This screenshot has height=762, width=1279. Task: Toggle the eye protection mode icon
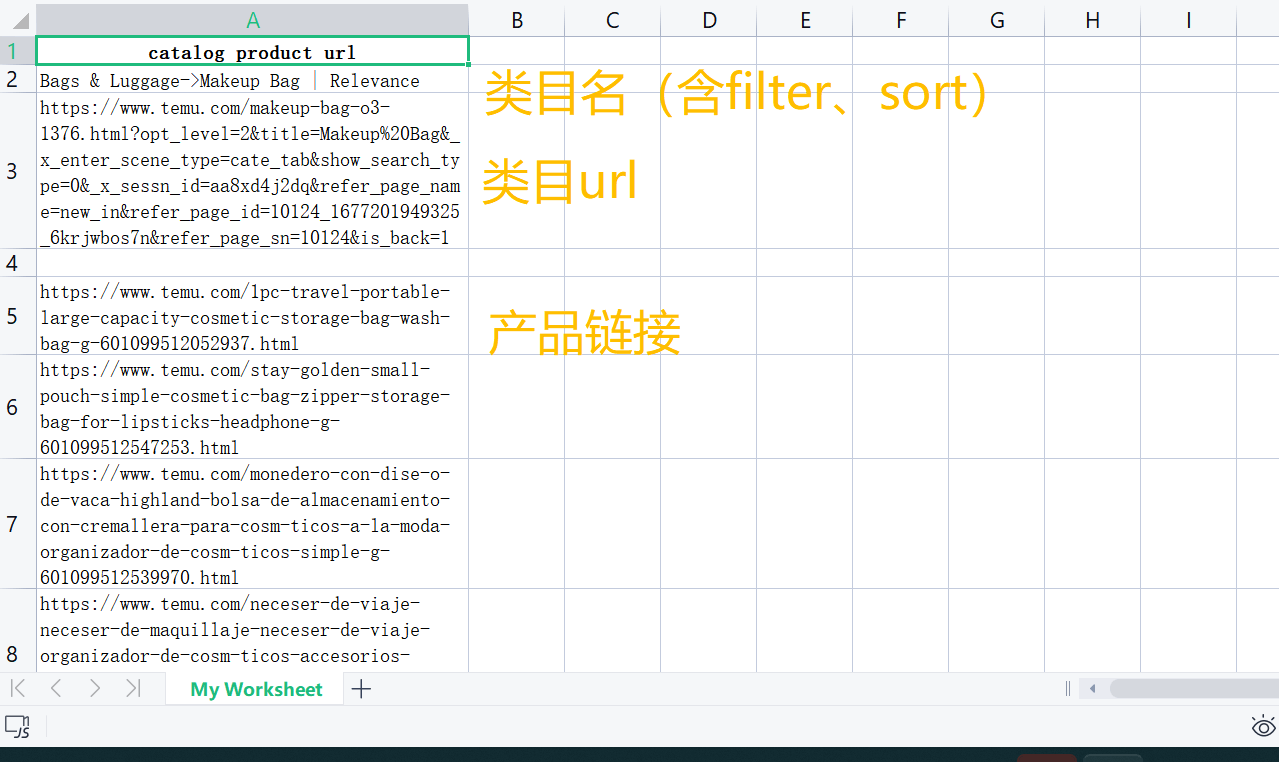pyautogui.click(x=1263, y=726)
